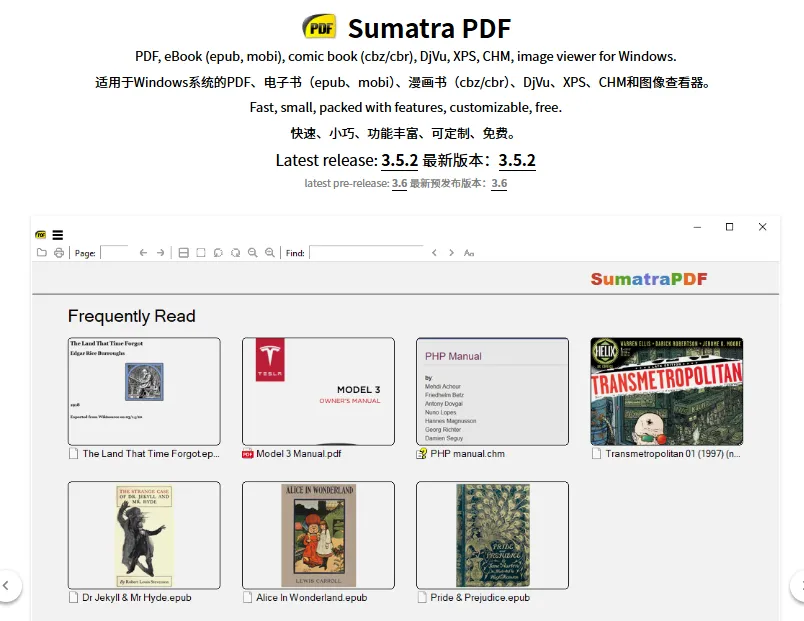Click 'Model 3 Manual.pdf' filename
Screen dimensions: 804x621
[298, 454]
